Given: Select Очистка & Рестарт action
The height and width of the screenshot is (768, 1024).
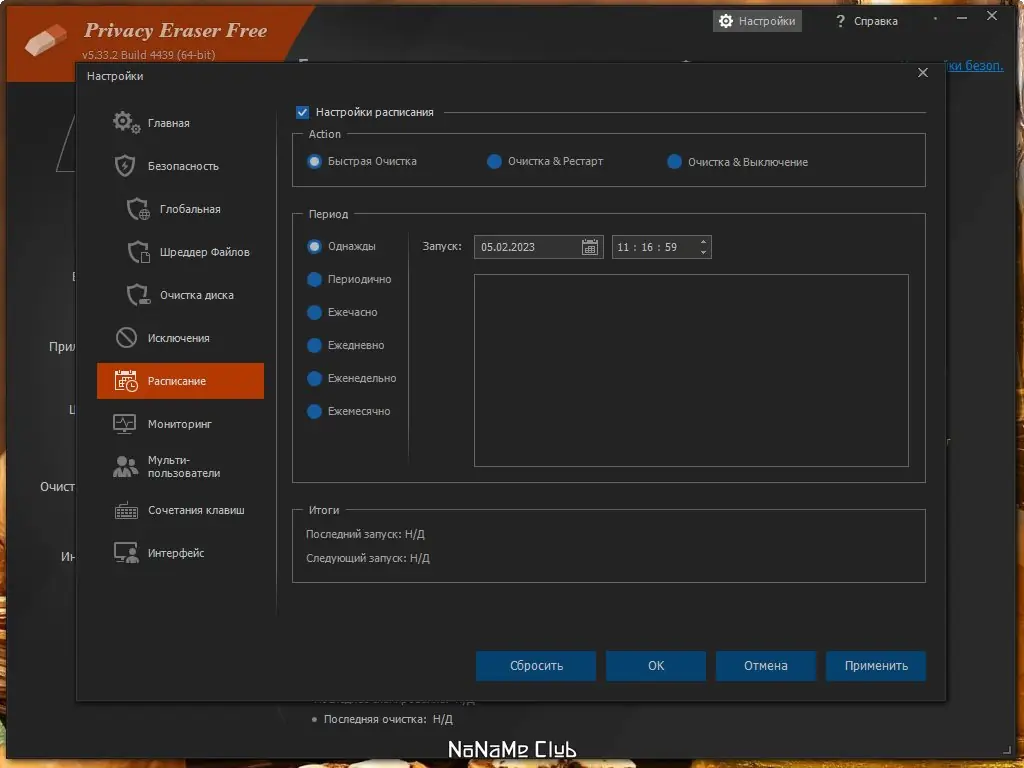Looking at the screenshot, I should click(x=545, y=161).
